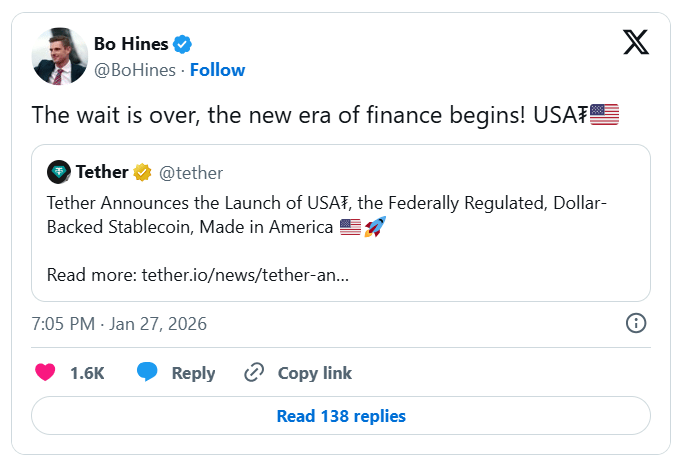Click Bo Hines verified badge
The image size is (683, 465).
click(183, 44)
